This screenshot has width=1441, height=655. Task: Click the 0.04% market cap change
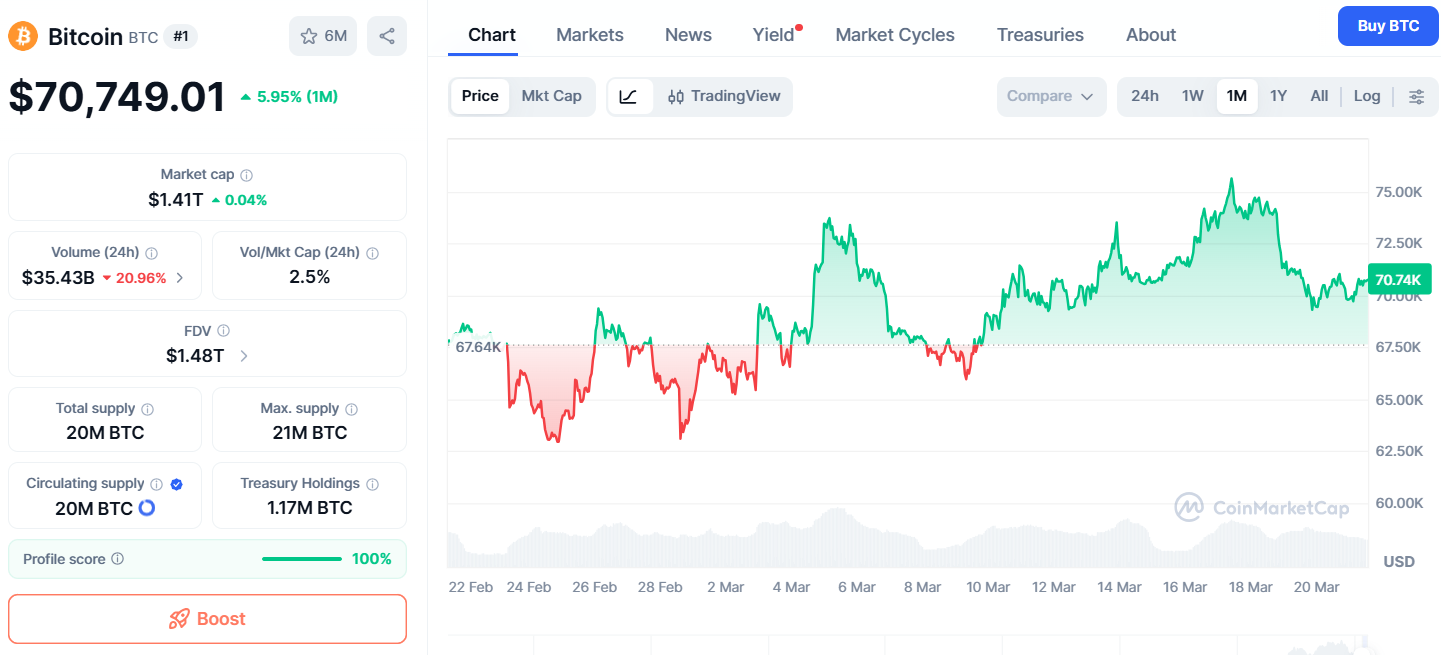(x=246, y=200)
